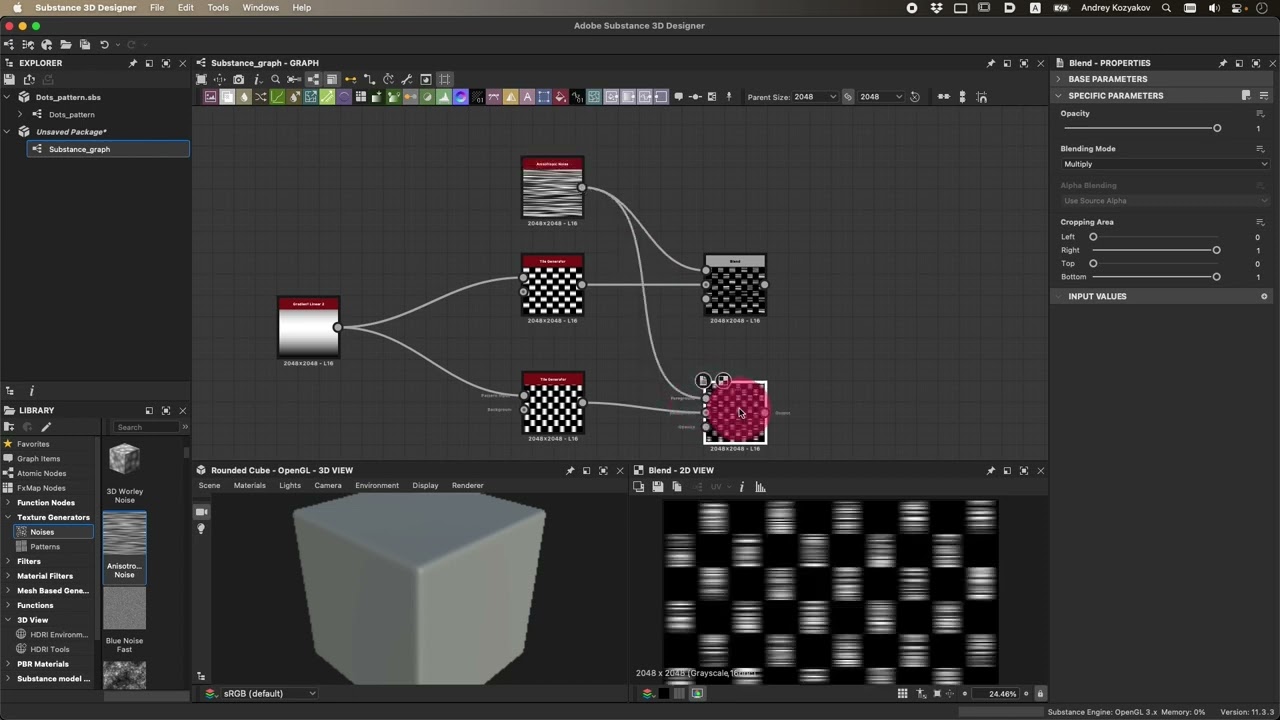Click the wrench tool icon in the graph toolbar
This screenshot has width=1280, height=720.
click(x=407, y=79)
